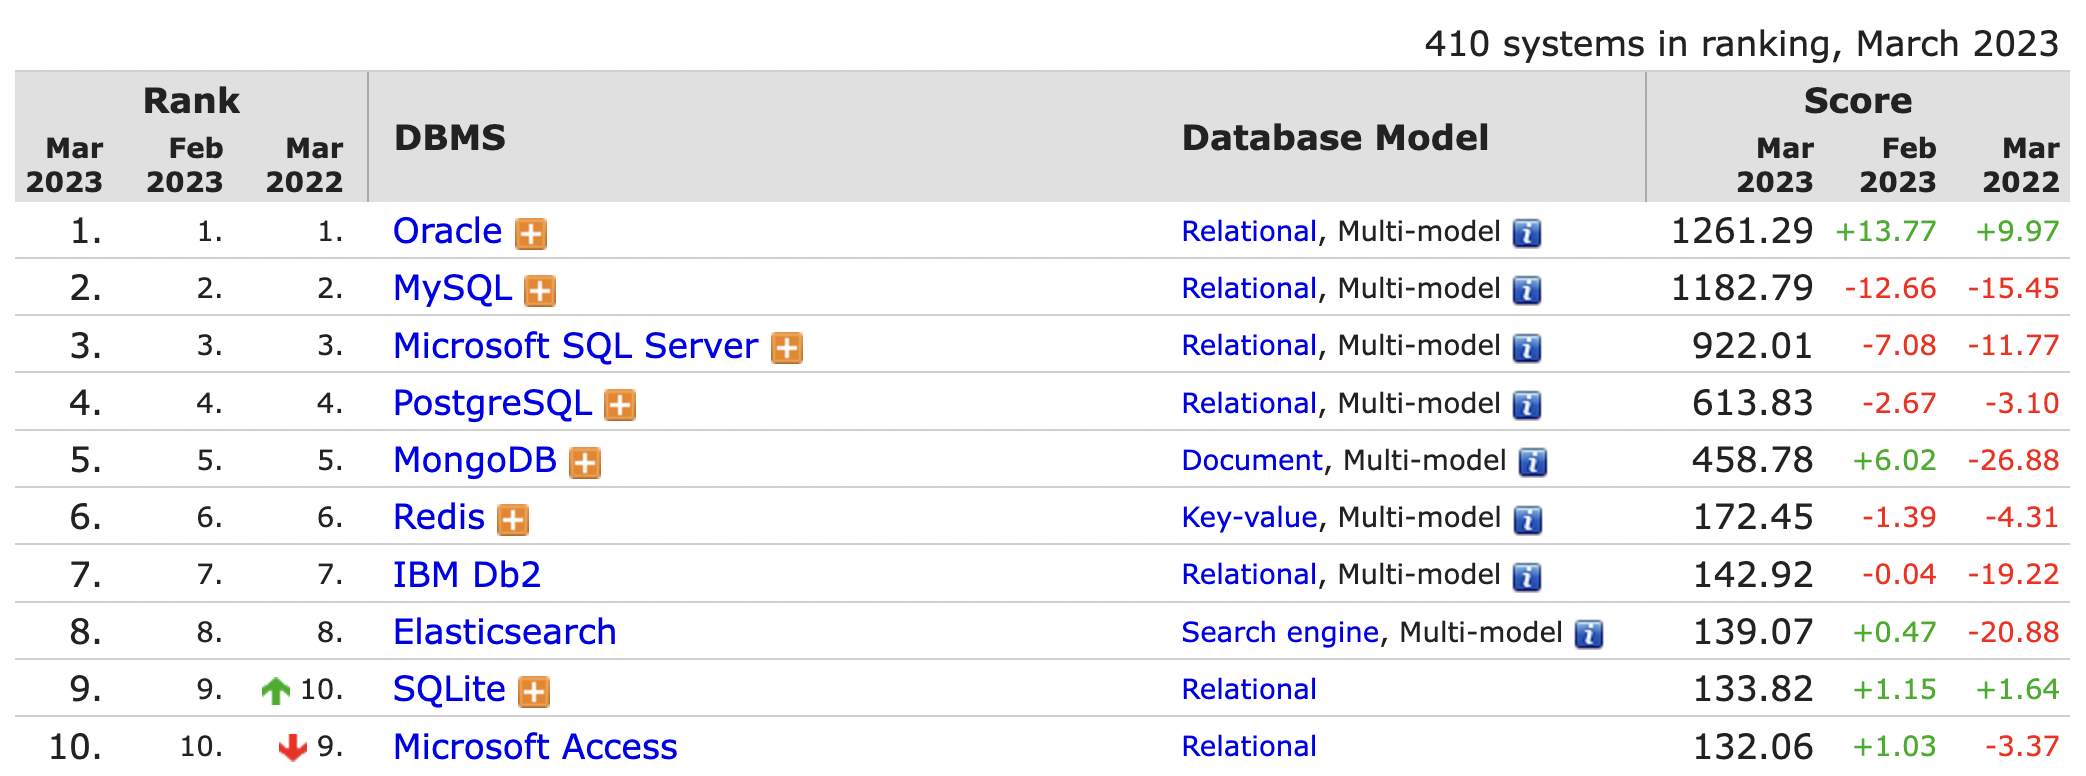Open the info icon in MongoDB's row
This screenshot has height=776, width=2086.
coord(1533,463)
